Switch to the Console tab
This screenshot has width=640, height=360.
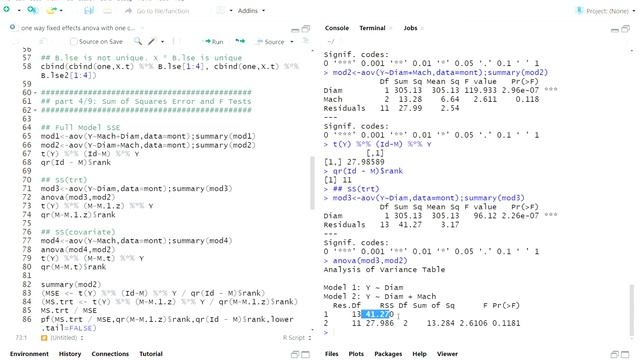pyautogui.click(x=337, y=28)
